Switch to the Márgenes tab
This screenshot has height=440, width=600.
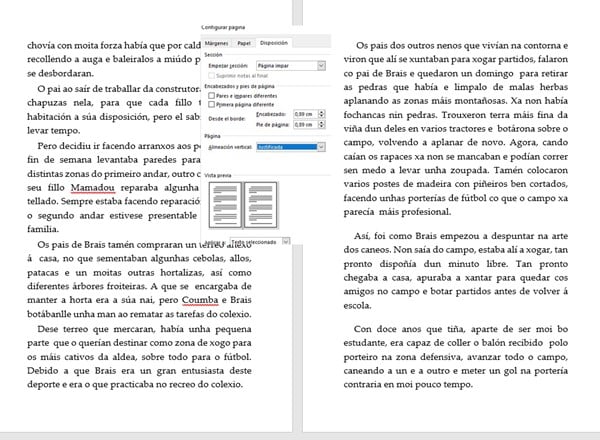pyautogui.click(x=216, y=44)
